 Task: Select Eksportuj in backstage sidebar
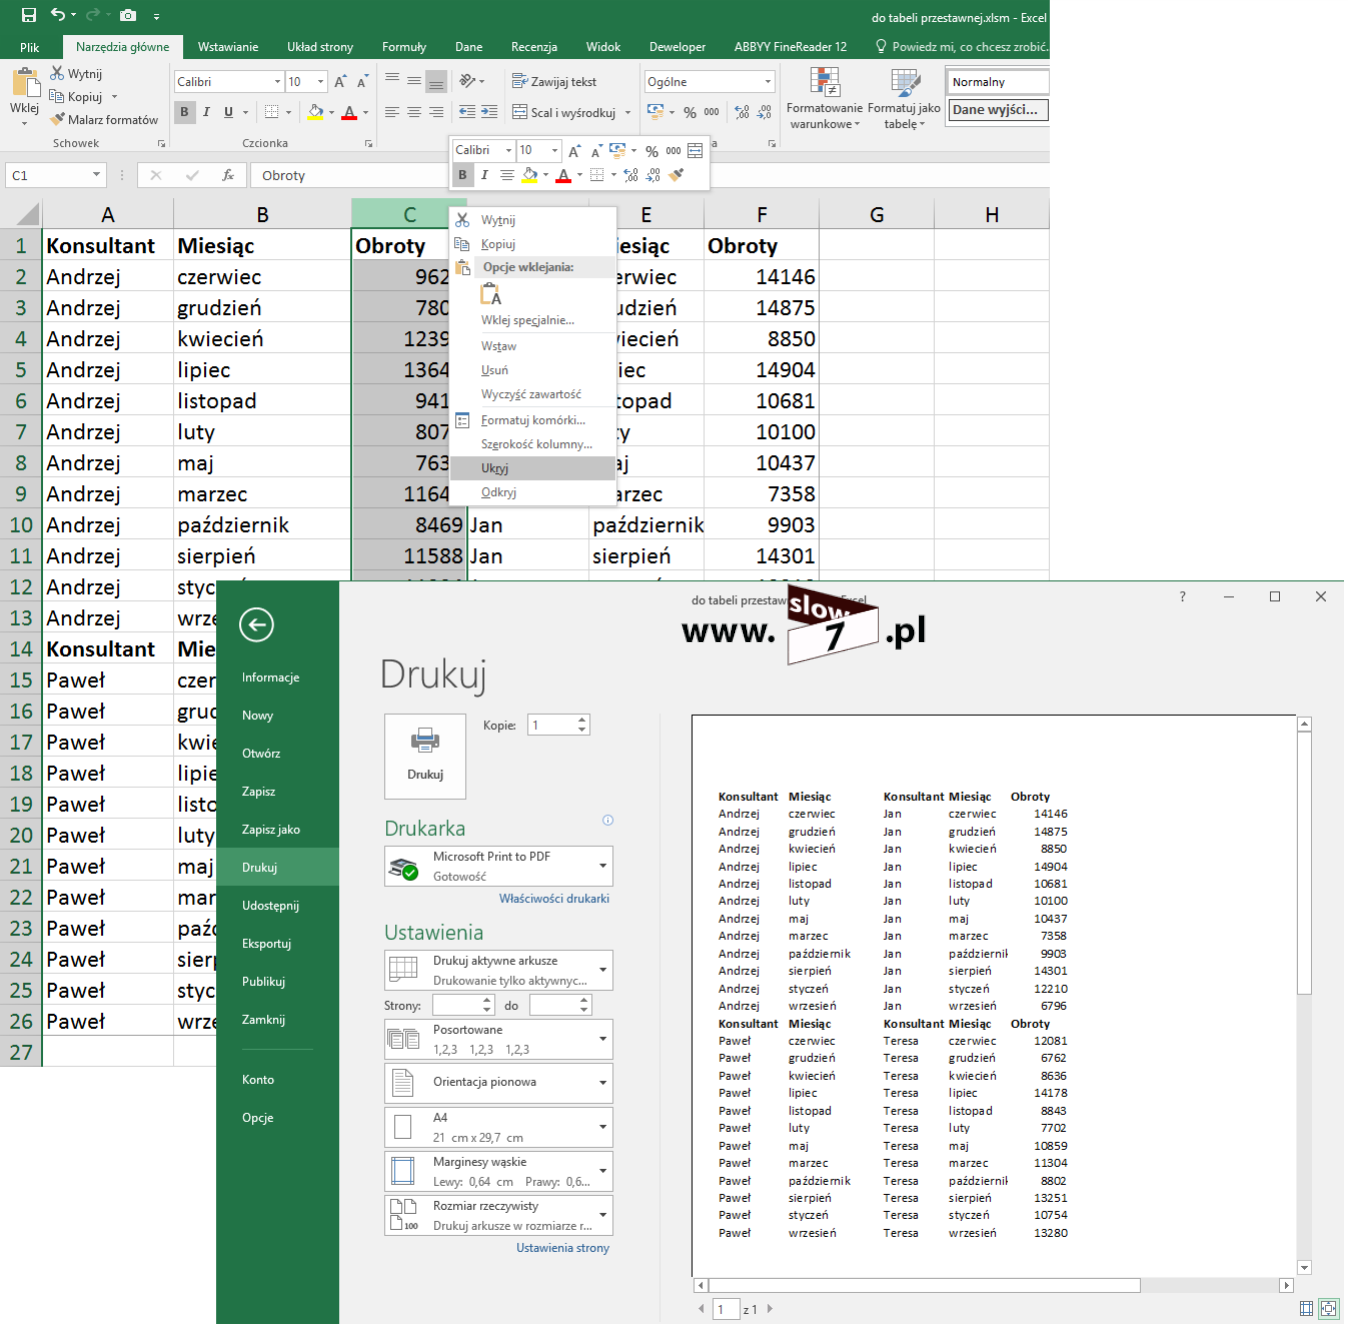click(x=277, y=943)
